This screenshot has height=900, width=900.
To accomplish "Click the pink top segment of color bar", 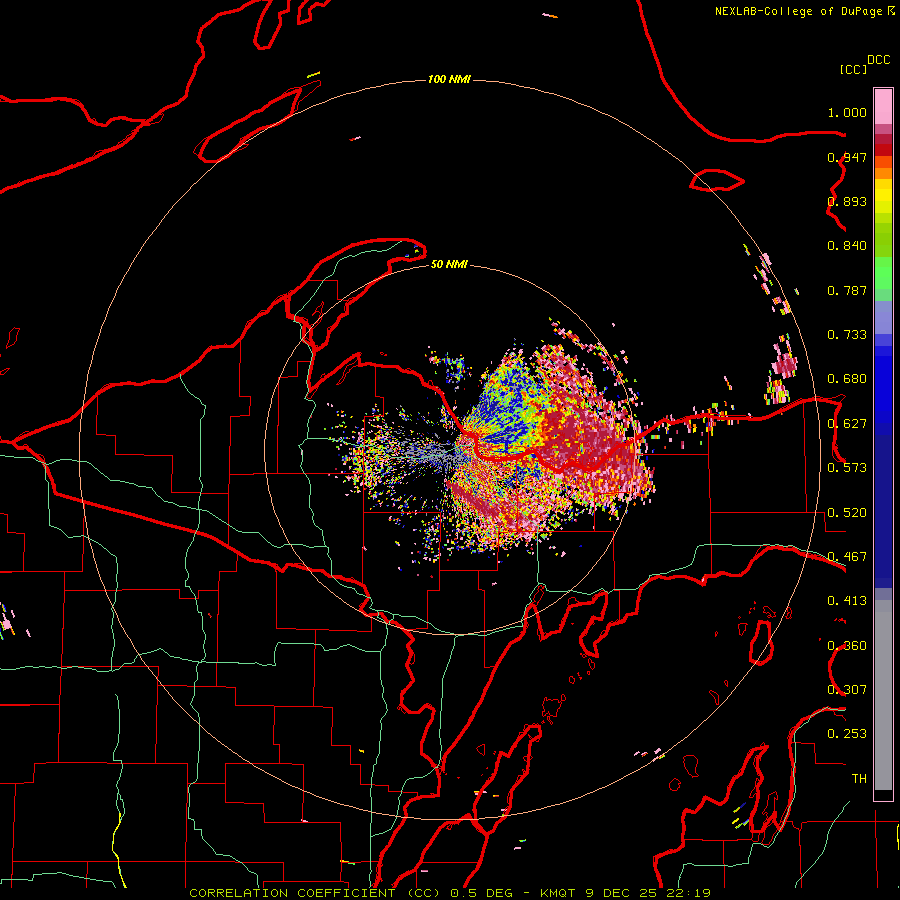I will [883, 106].
